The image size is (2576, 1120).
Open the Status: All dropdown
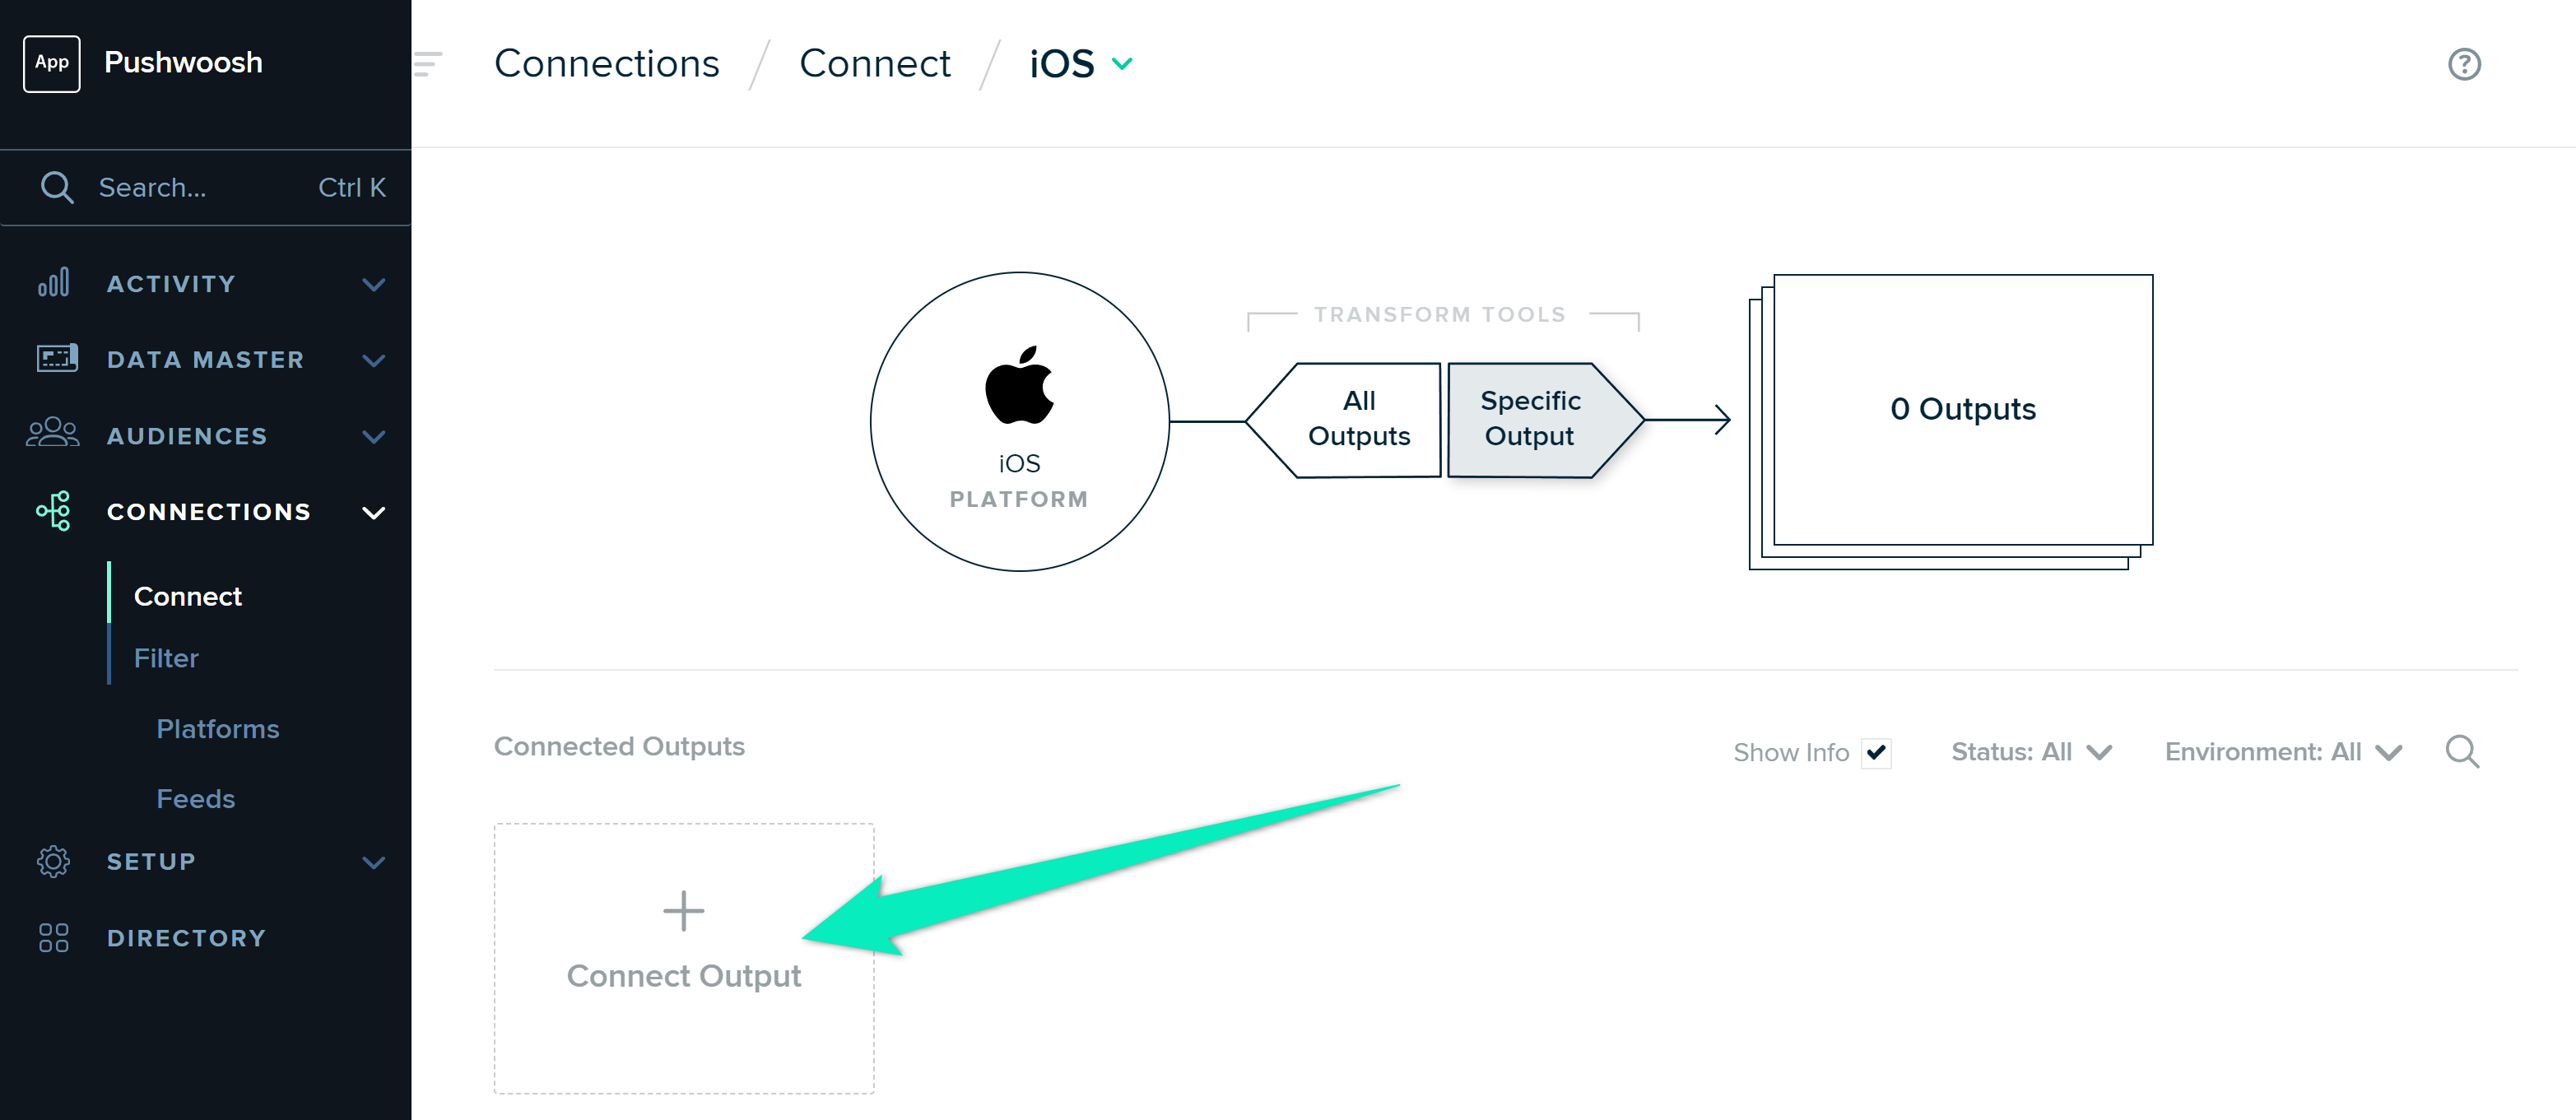(x=2031, y=752)
